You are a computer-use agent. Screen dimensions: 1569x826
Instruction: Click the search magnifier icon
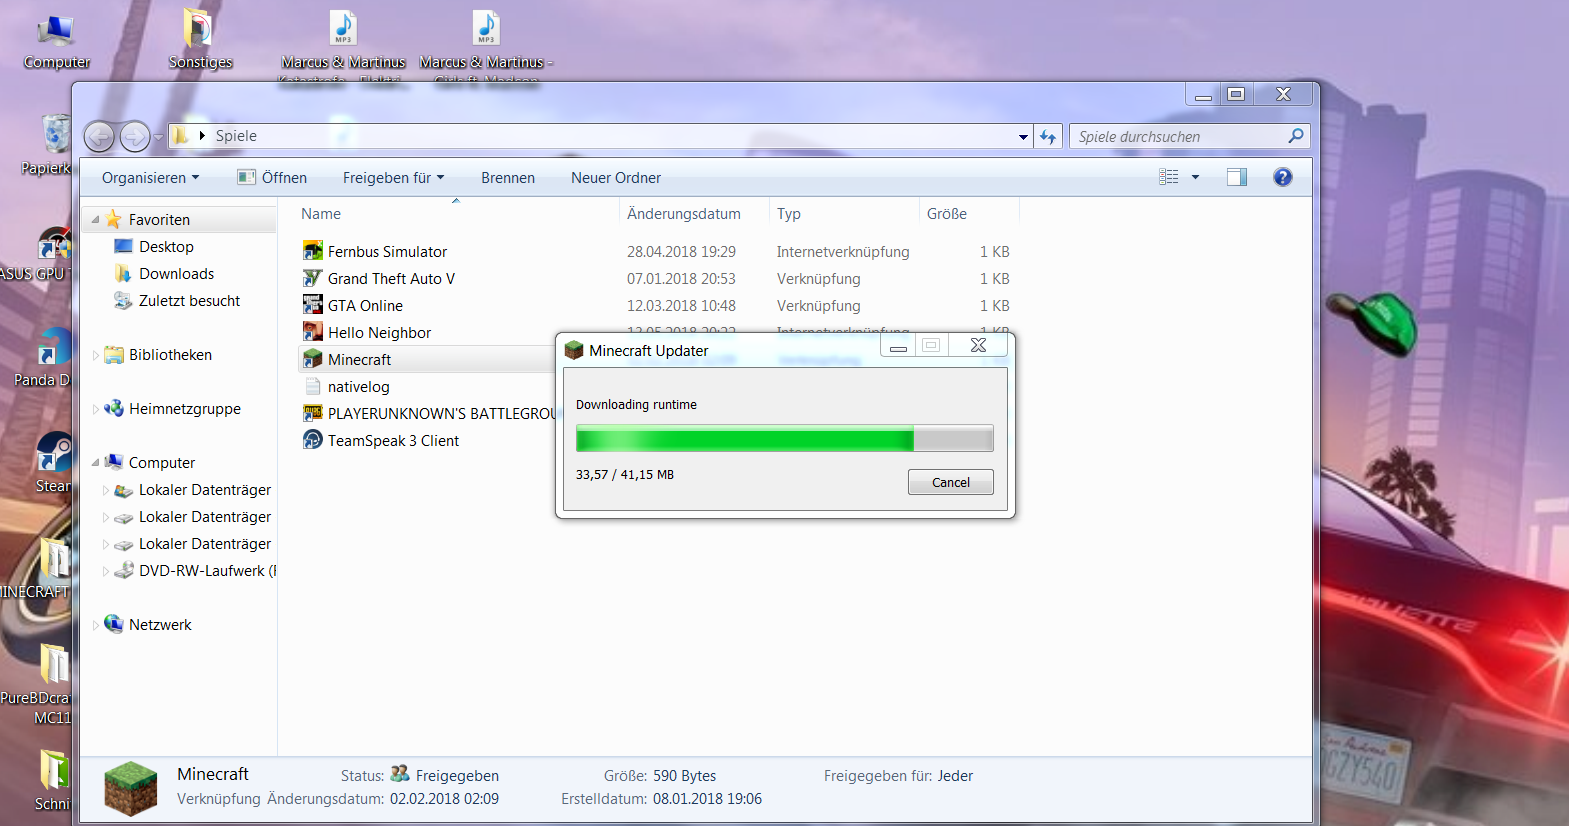pos(1296,136)
